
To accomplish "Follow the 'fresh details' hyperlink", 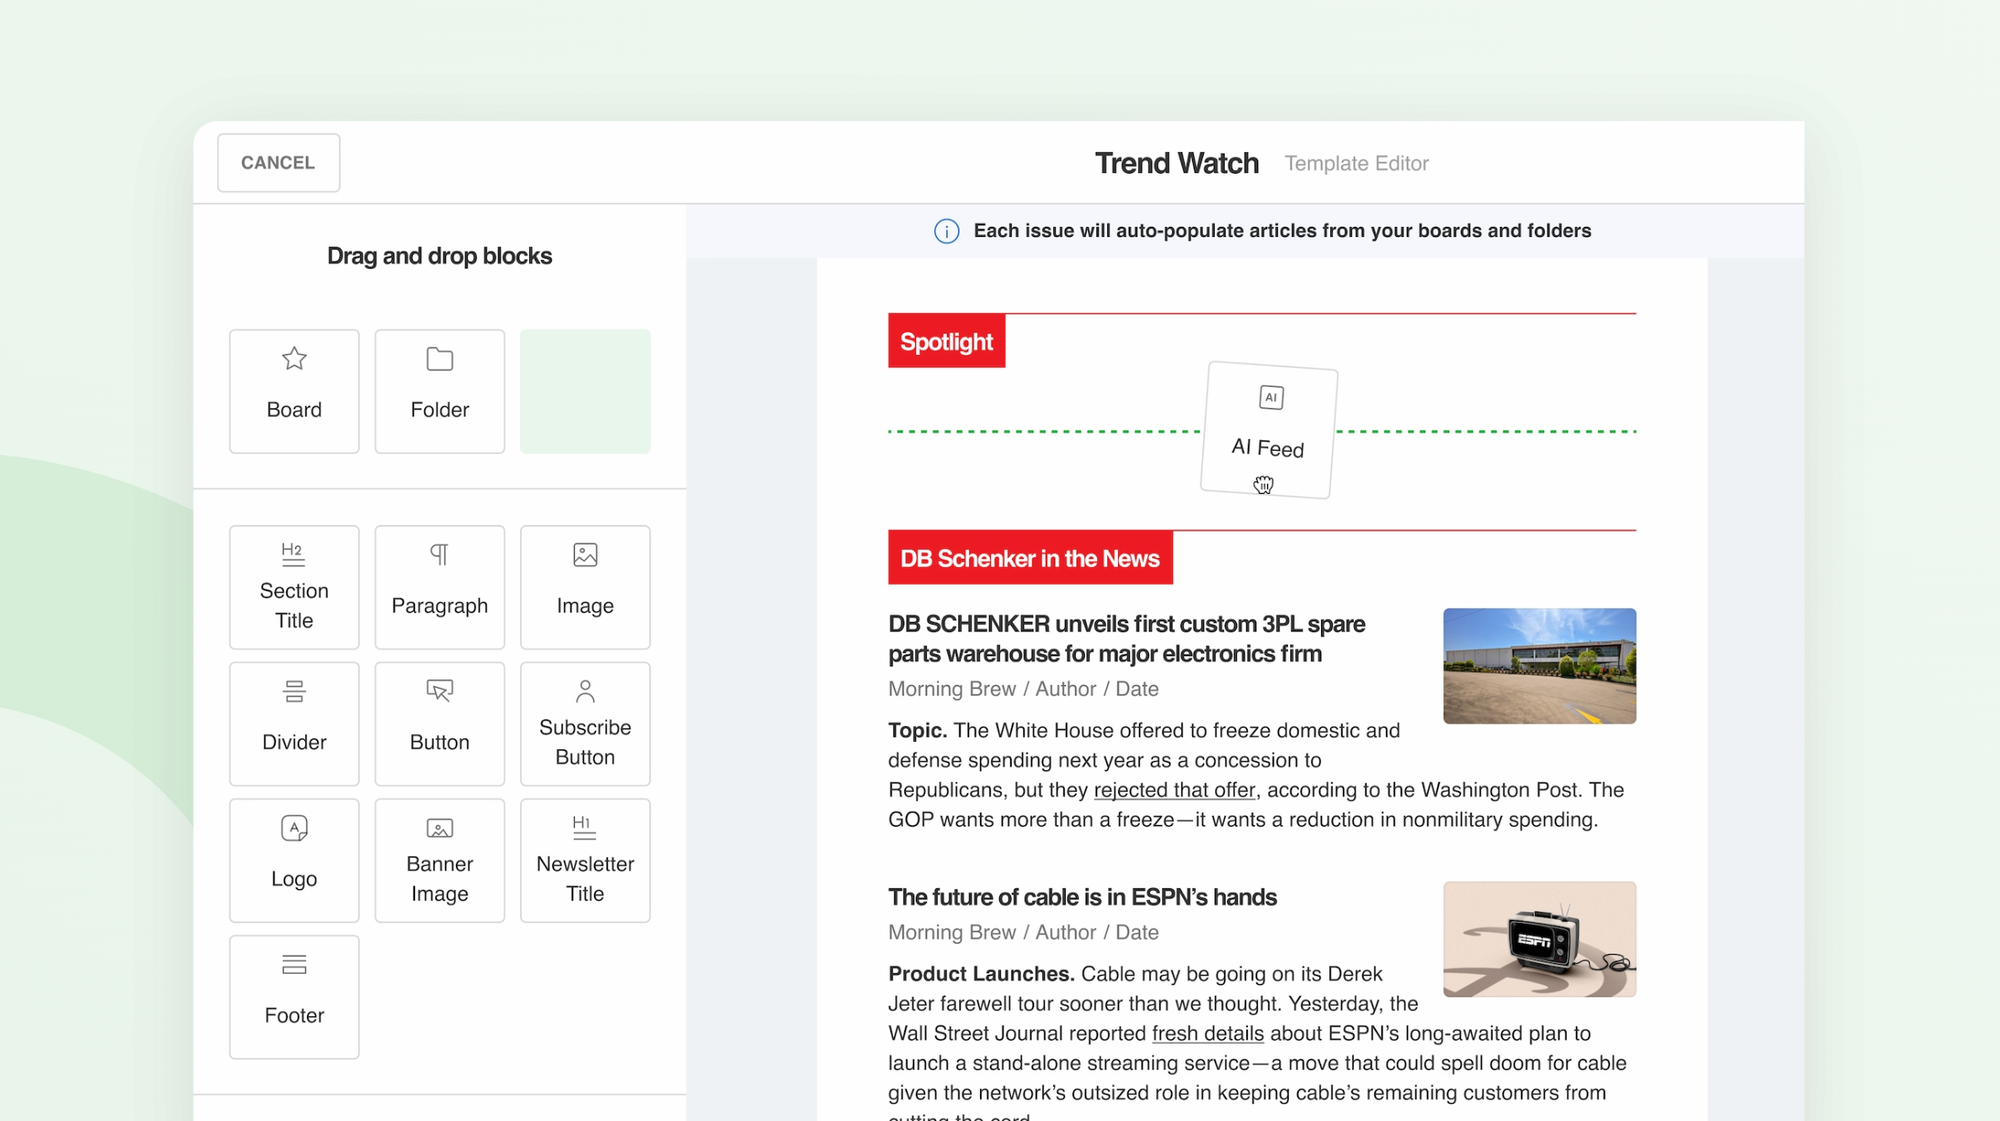I will coord(1207,1033).
